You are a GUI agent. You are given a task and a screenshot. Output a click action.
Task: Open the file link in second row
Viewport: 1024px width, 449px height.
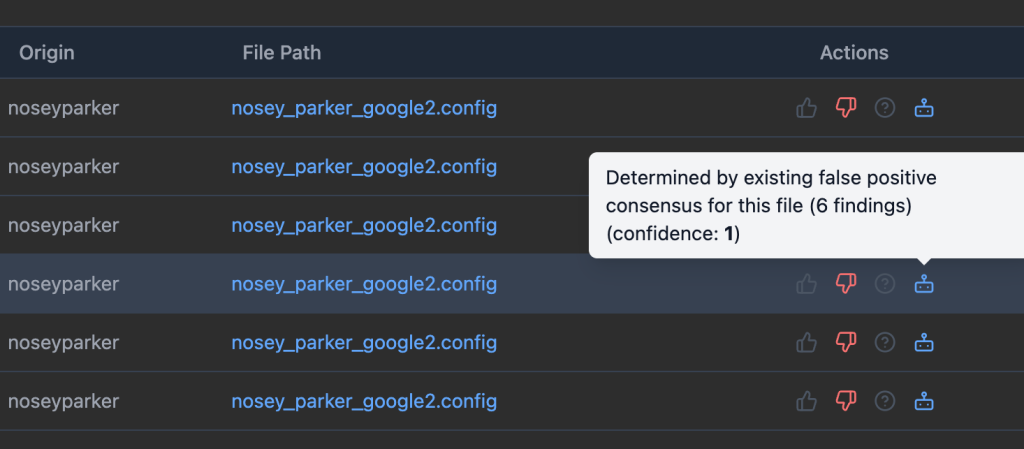tap(364, 166)
